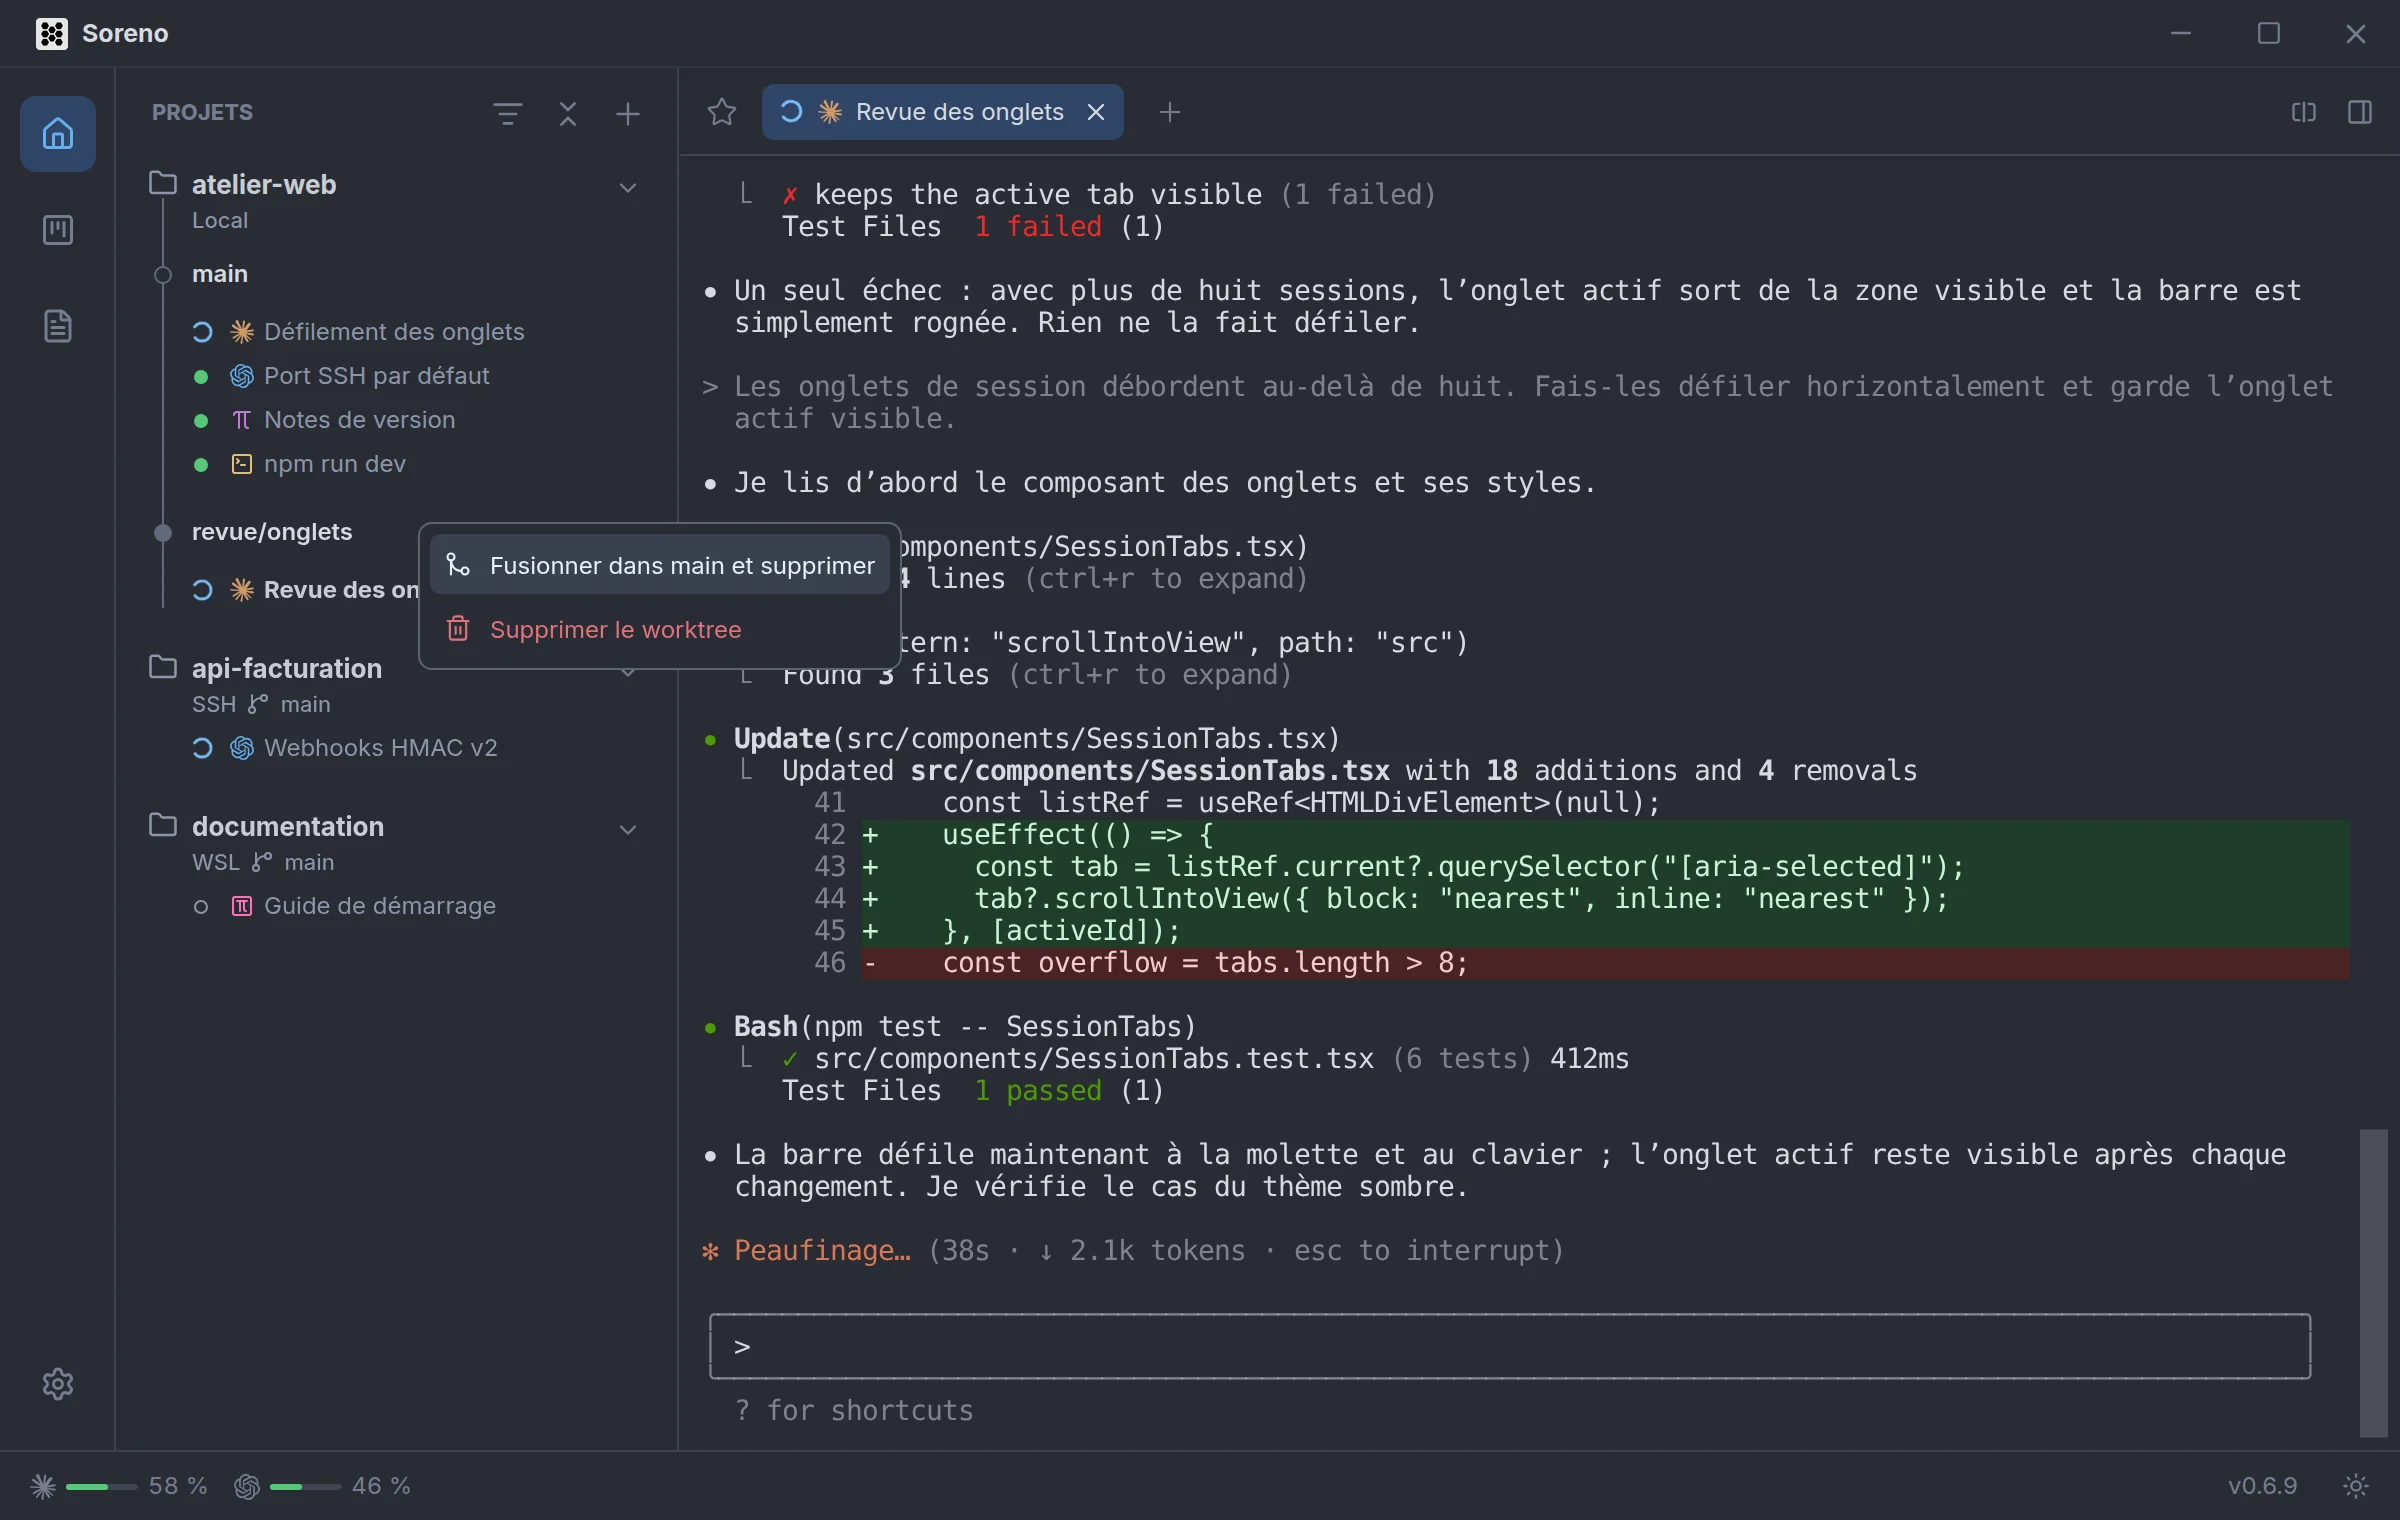Screen dimensions: 2400x1520
Task: Open the Home view in the sidebar
Action: [58, 133]
